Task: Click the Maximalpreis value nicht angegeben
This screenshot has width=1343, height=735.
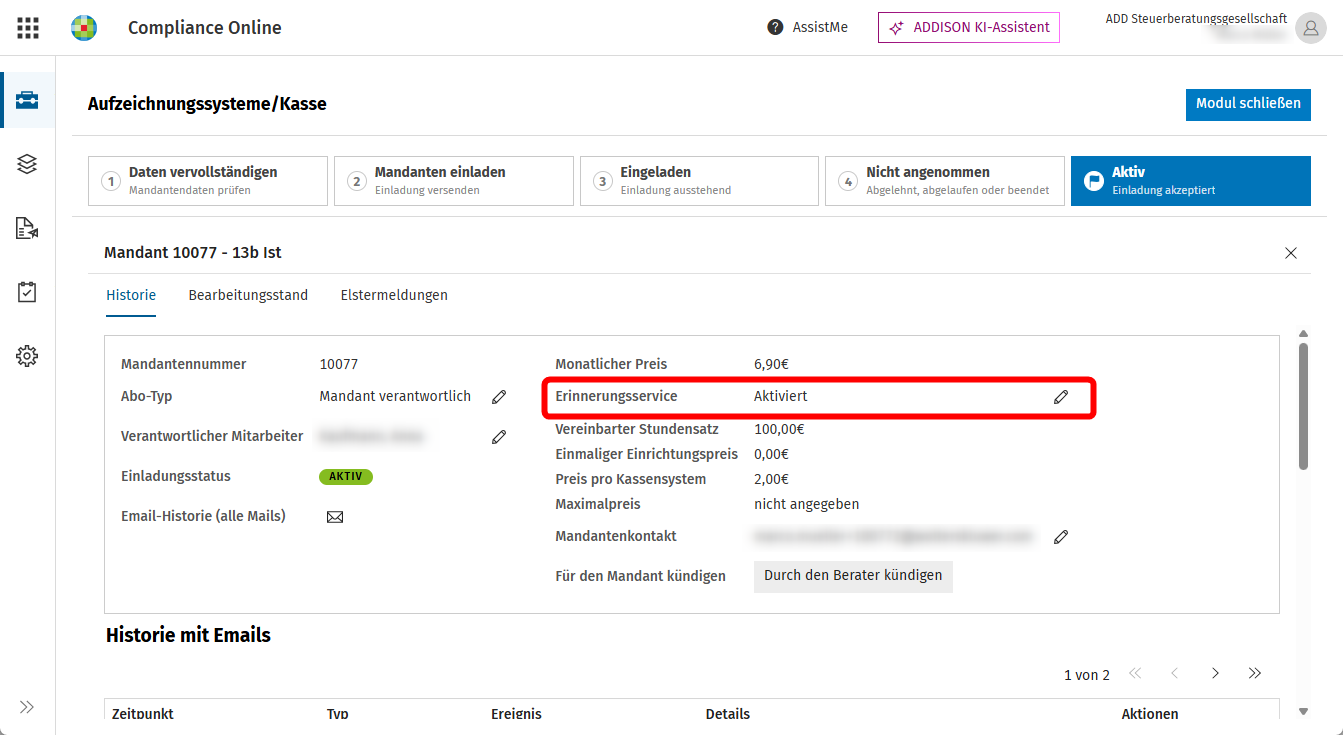Action: (x=807, y=504)
